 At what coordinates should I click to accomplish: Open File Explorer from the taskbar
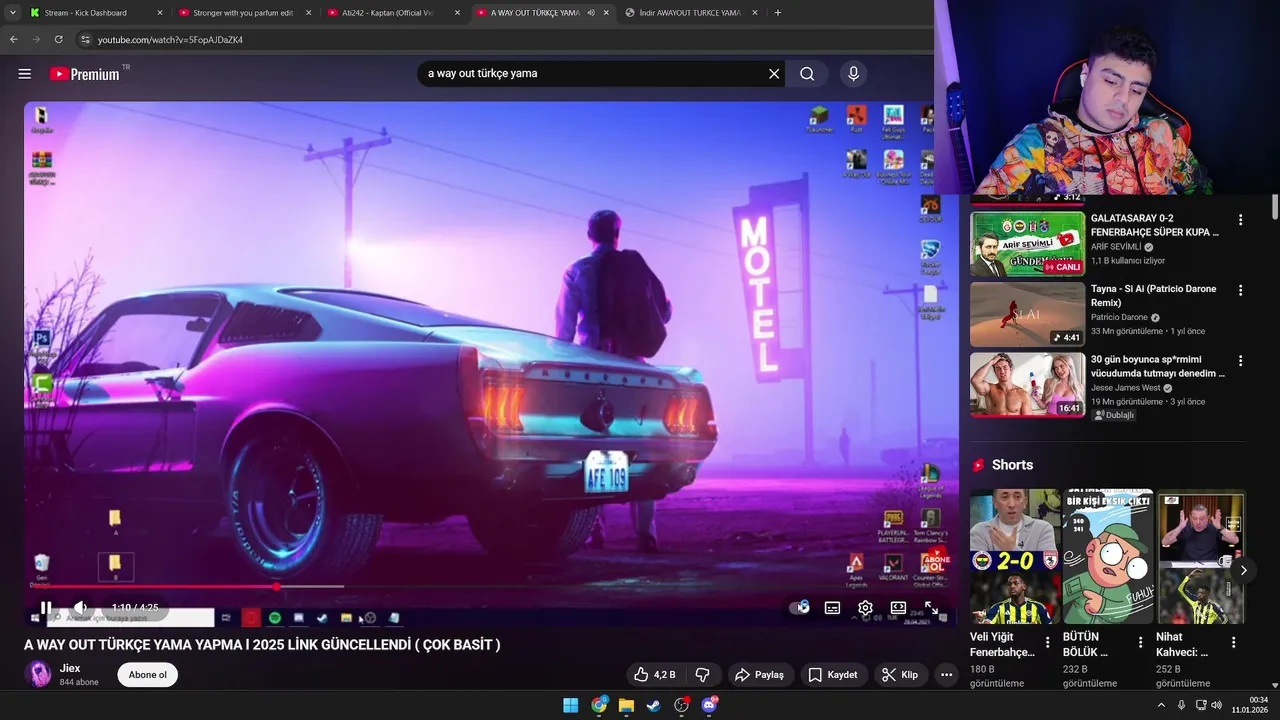point(626,705)
